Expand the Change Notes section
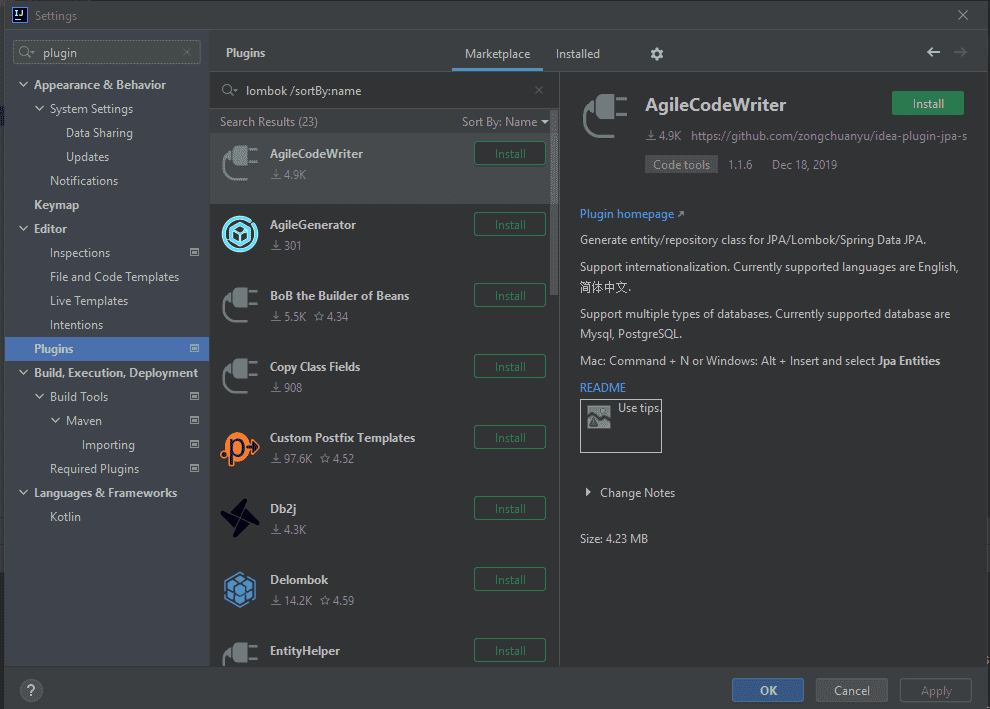 (587, 493)
